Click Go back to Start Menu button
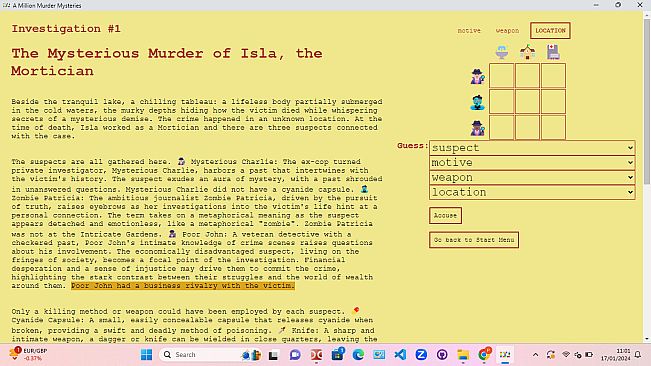 click(x=474, y=239)
